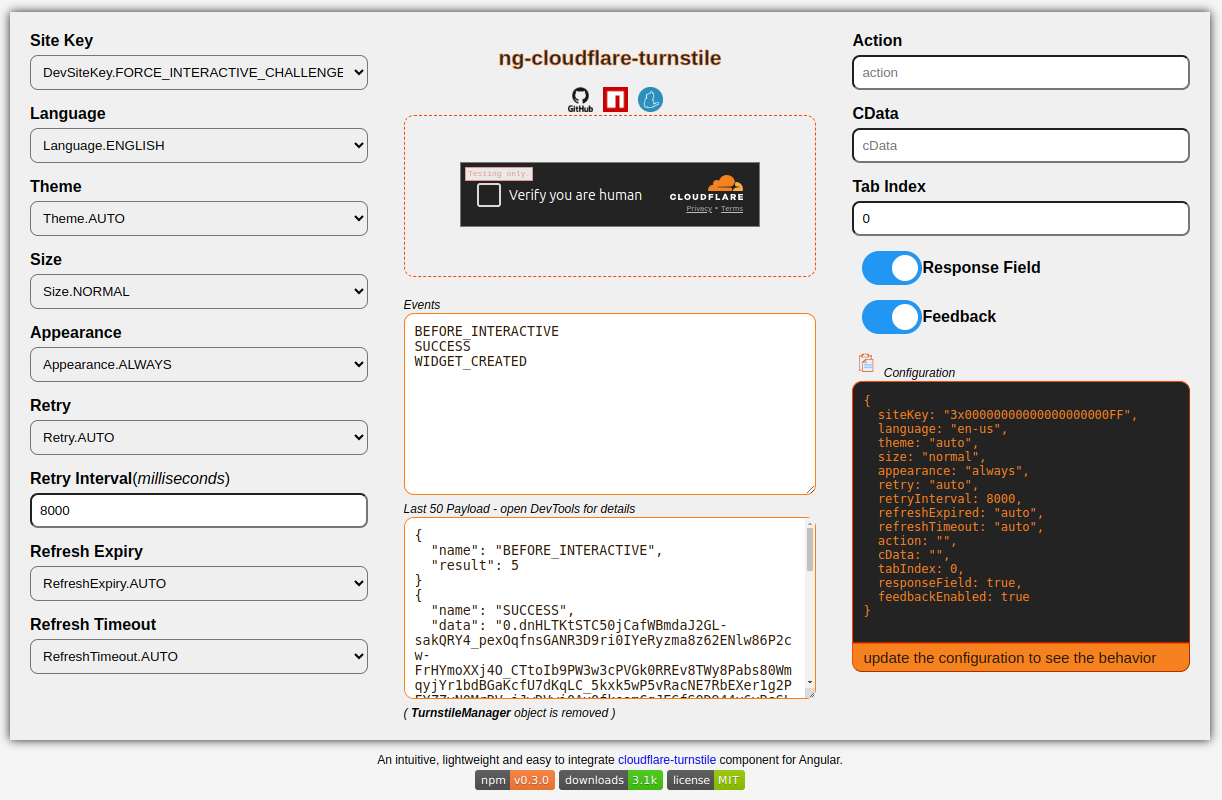
Task: Copy configuration with the clipboard icon
Action: point(866,363)
